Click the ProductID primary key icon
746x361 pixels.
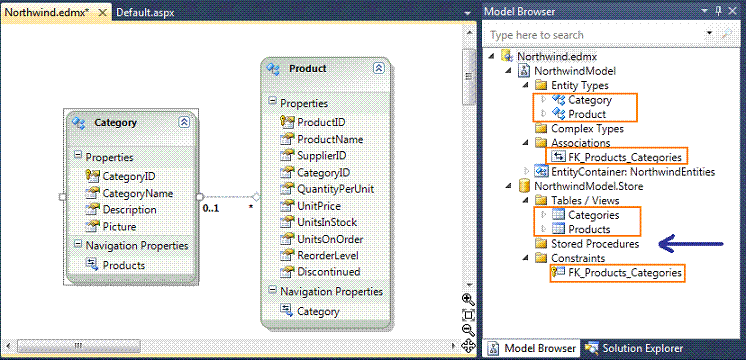tap(287, 122)
